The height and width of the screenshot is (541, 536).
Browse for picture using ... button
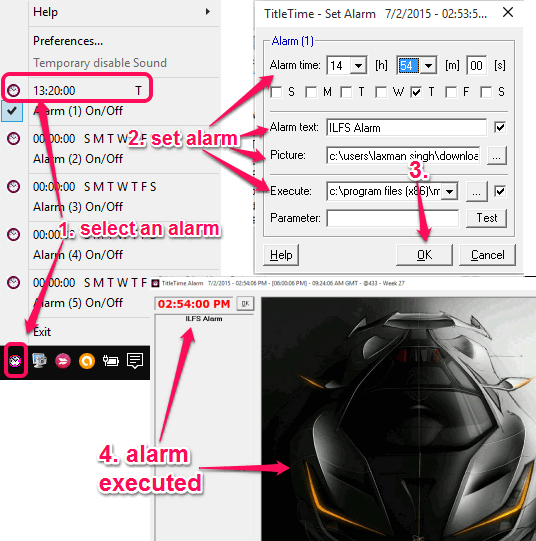coord(497,156)
